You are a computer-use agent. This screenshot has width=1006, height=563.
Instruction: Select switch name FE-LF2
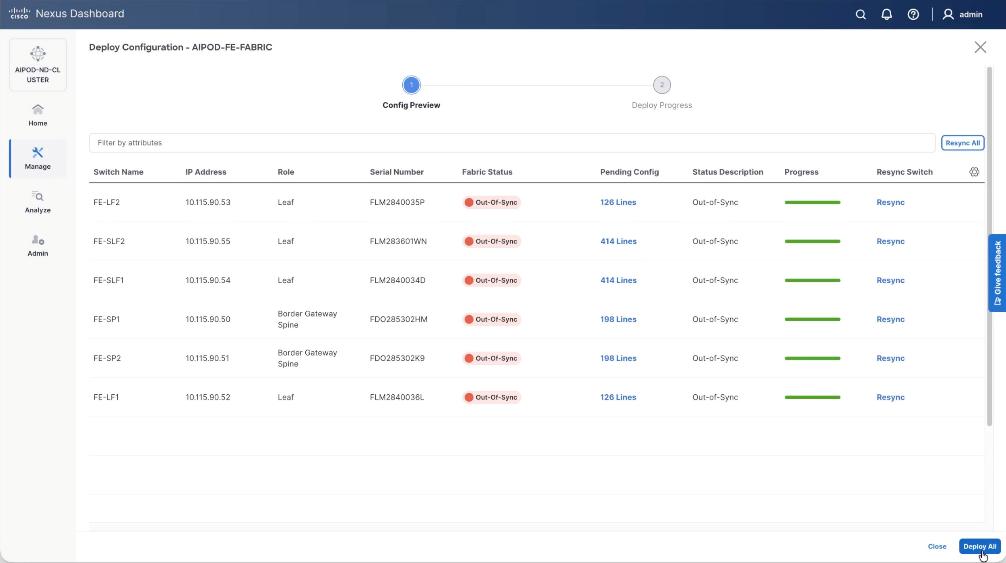107,202
